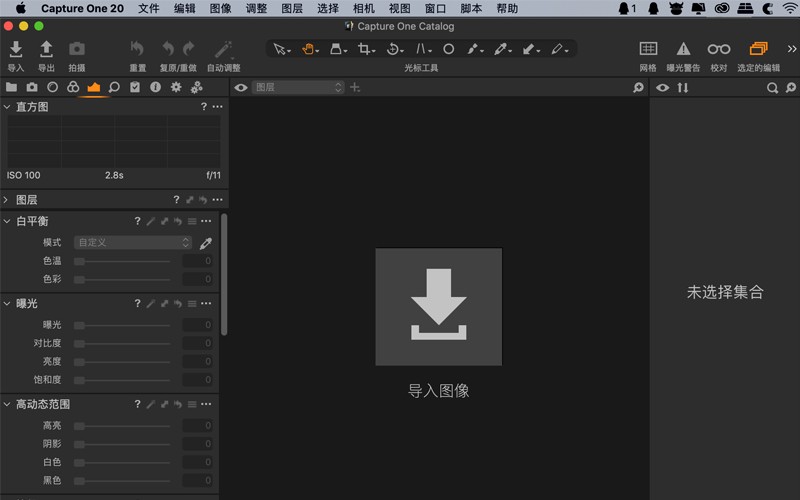Click the Export (导出) toolbar icon
The image size is (800, 500).
pyautogui.click(x=46, y=49)
